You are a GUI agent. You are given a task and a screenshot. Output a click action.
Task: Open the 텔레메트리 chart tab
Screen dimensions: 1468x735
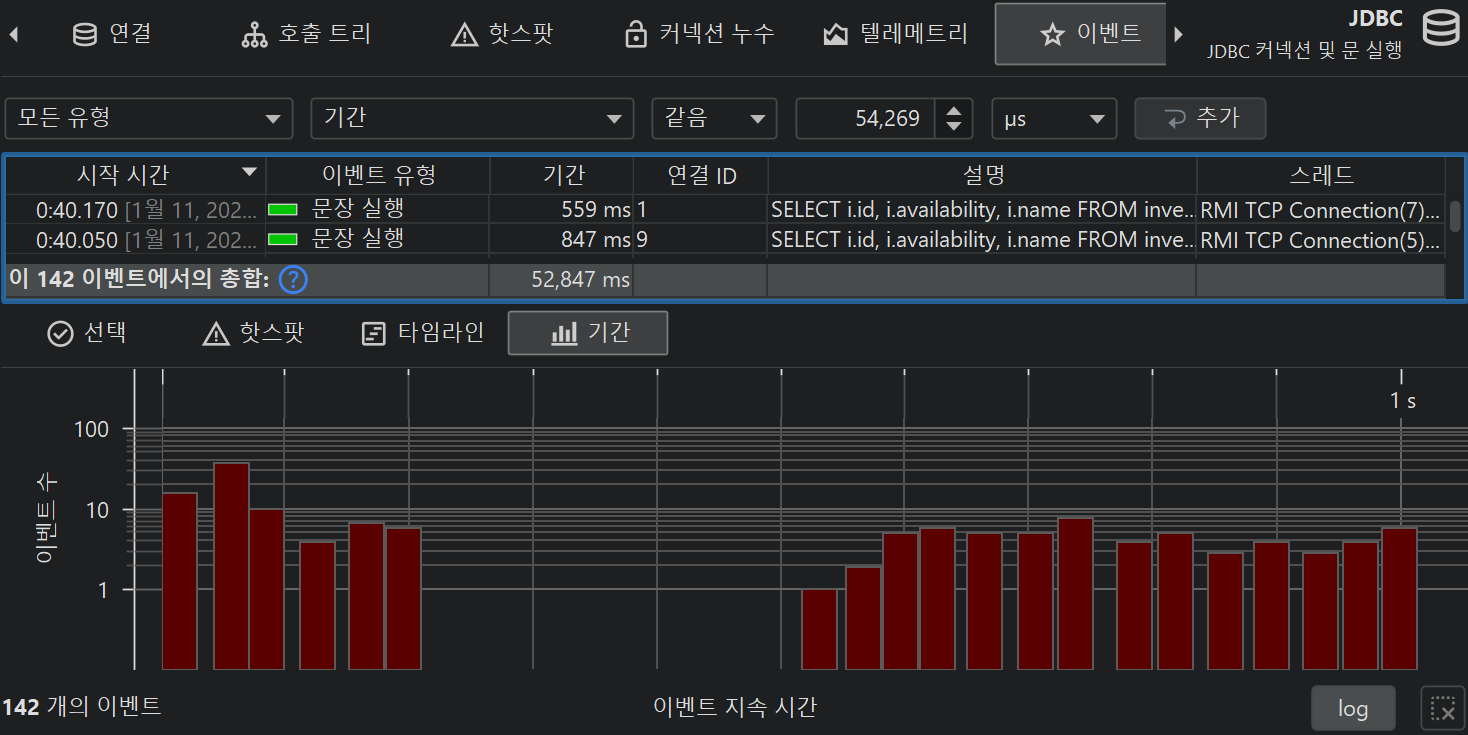coord(895,34)
